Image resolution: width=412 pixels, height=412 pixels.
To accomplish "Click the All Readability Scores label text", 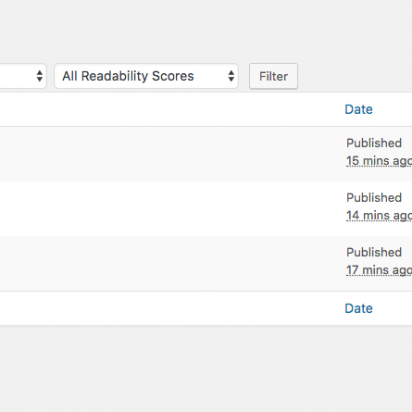I will pyautogui.click(x=128, y=76).
